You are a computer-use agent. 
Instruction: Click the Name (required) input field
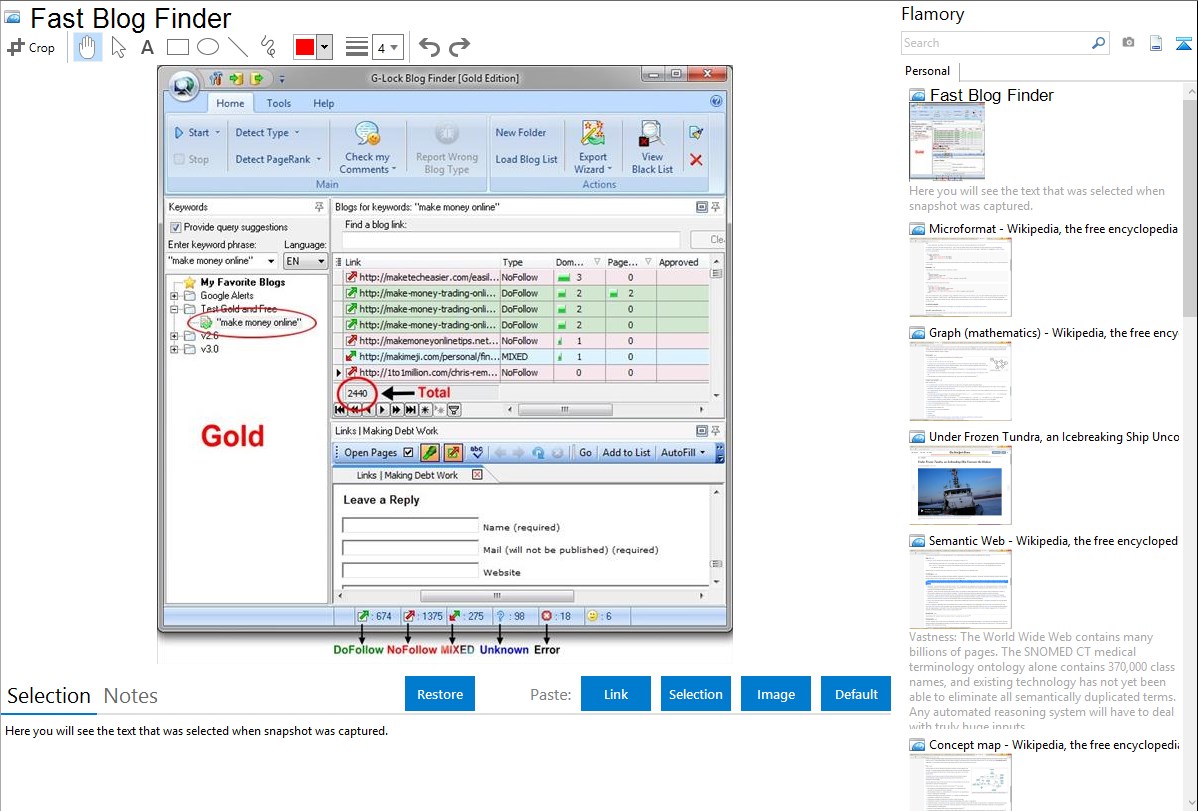click(410, 526)
